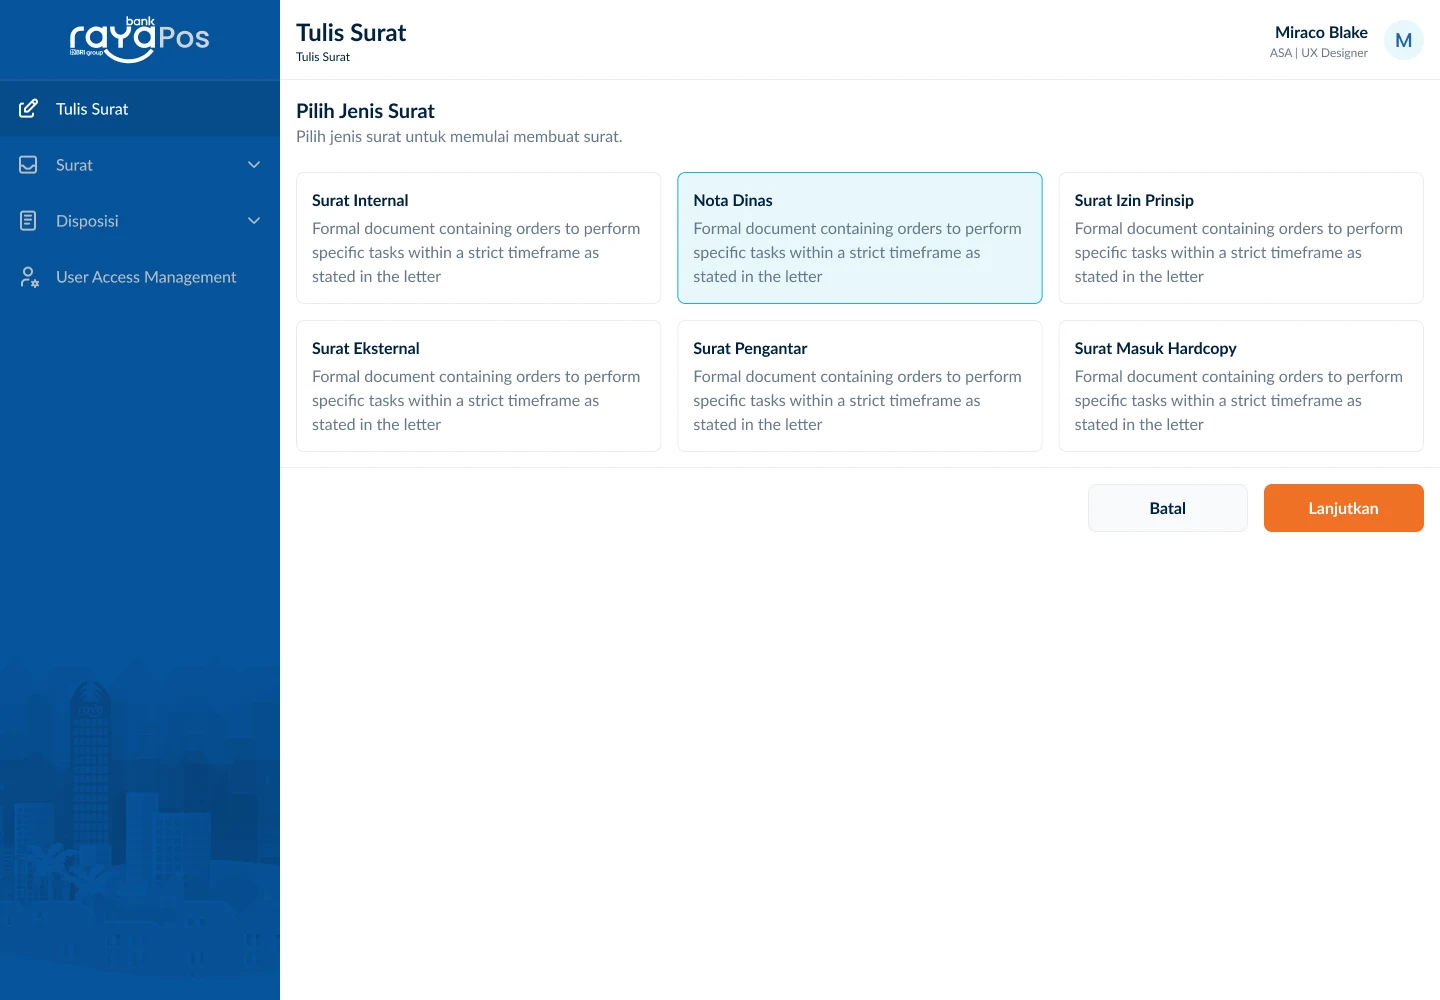This screenshot has height=1000, width=1440.
Task: Click the Batal button
Action: coord(1168,508)
